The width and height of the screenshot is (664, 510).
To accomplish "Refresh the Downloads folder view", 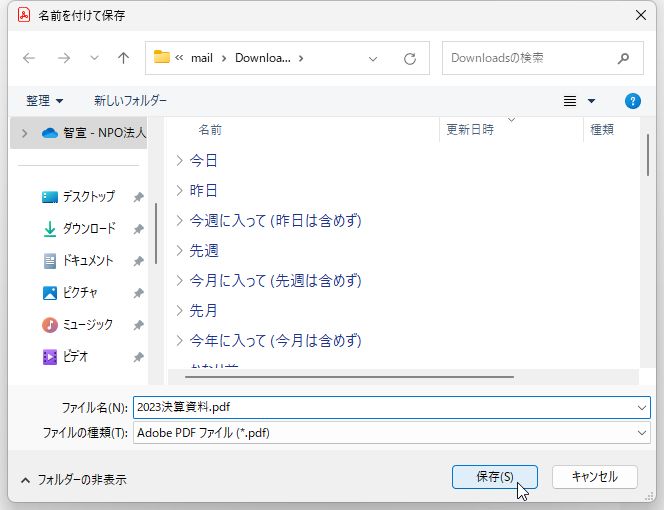I will point(409,58).
